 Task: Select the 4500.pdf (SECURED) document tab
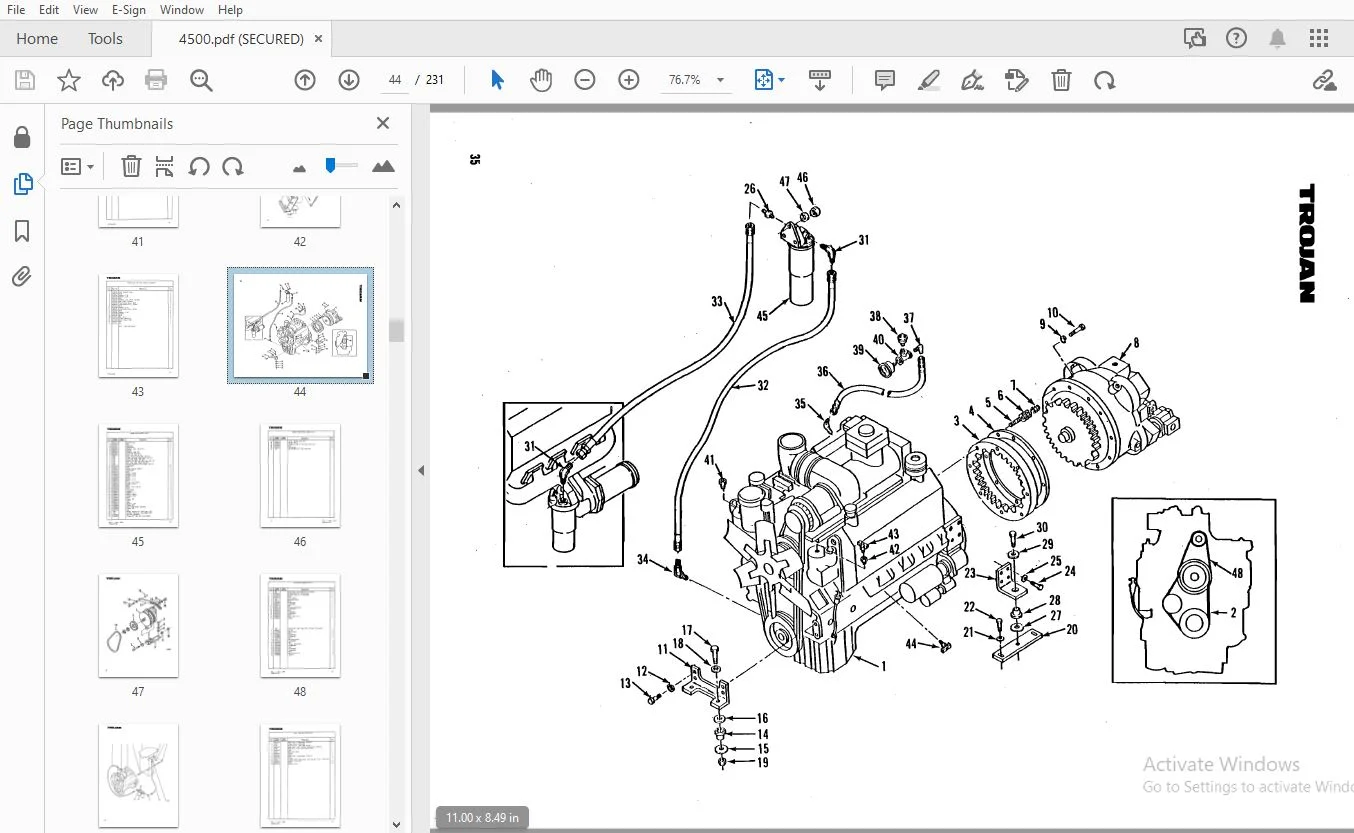click(x=241, y=39)
